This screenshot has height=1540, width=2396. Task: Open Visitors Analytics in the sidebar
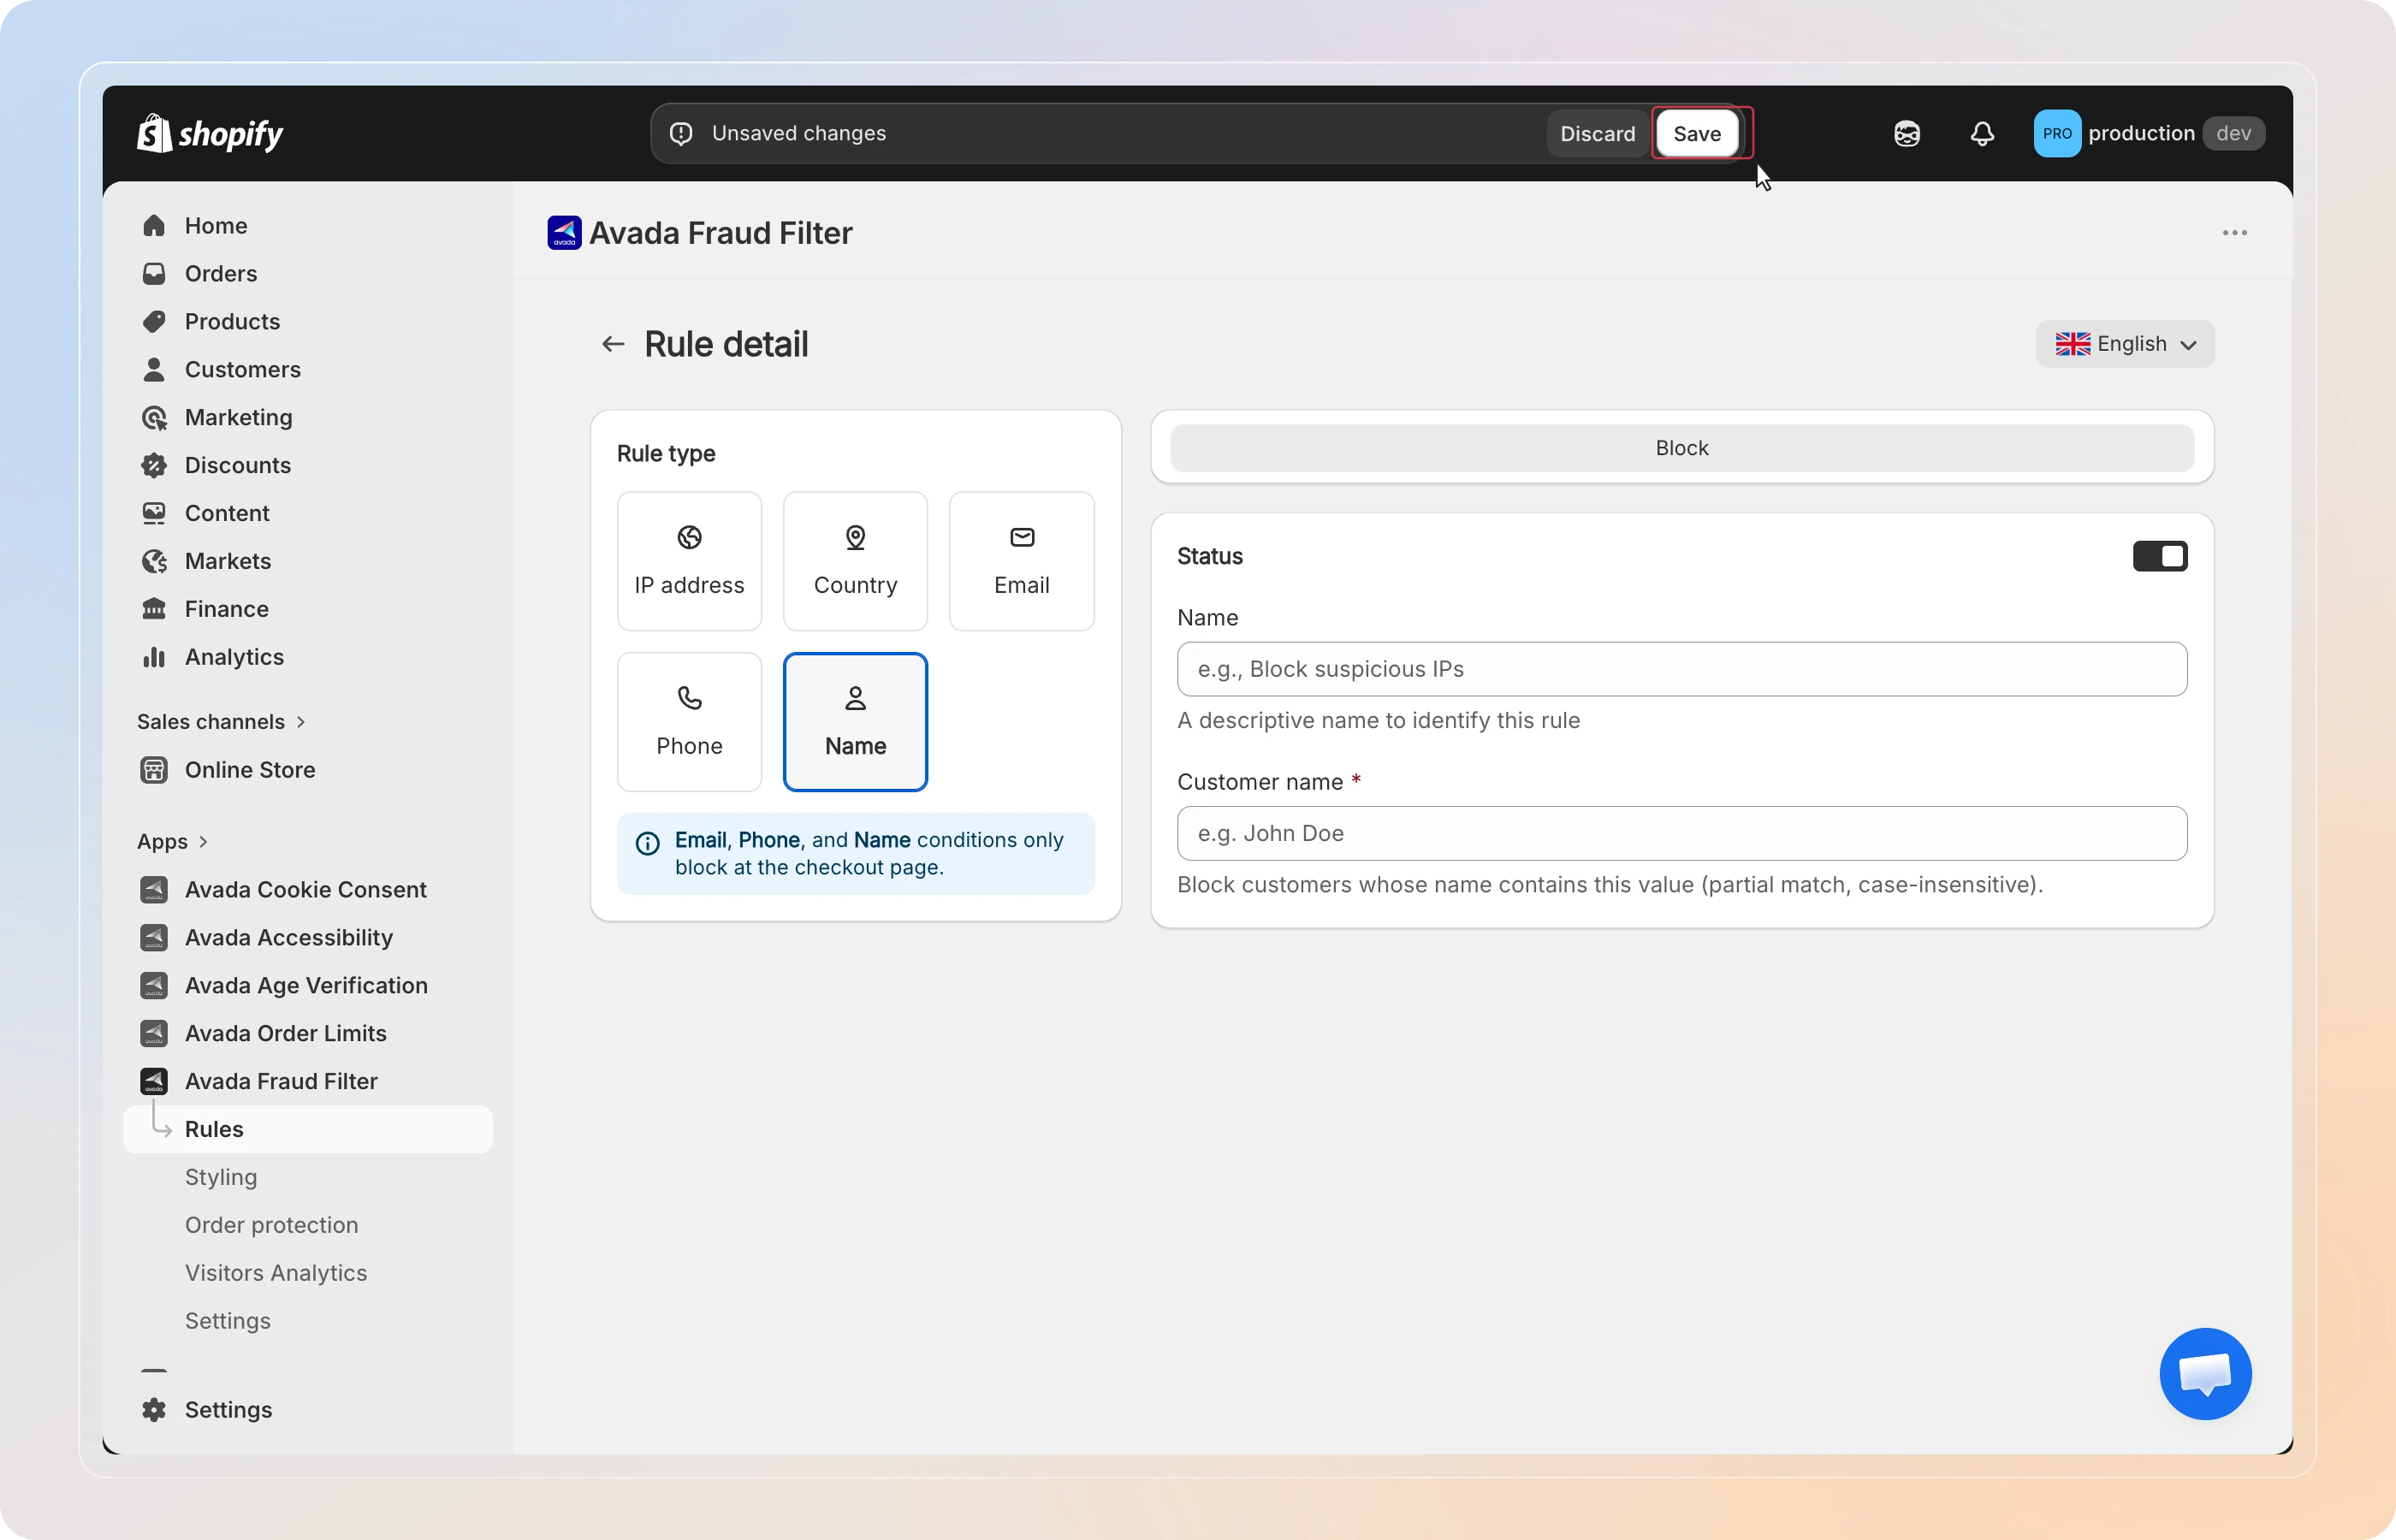point(276,1273)
